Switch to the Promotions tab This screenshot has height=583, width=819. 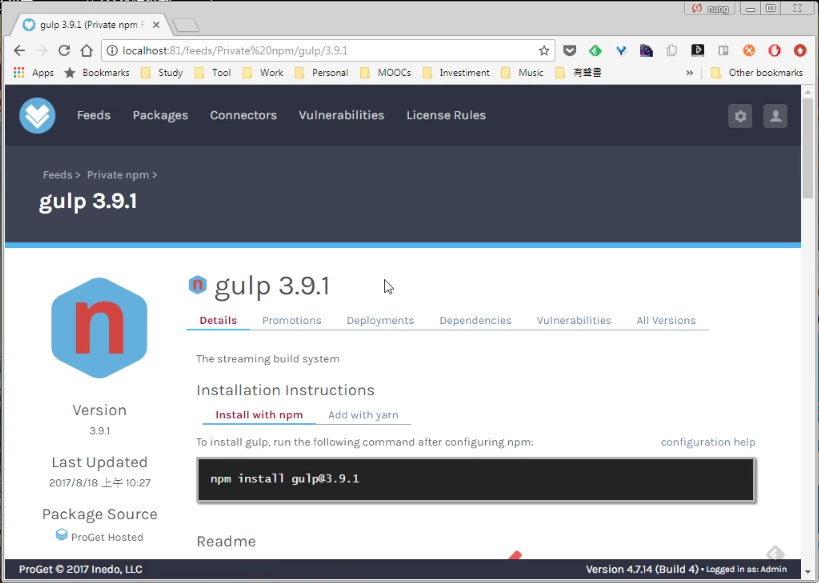pos(292,321)
